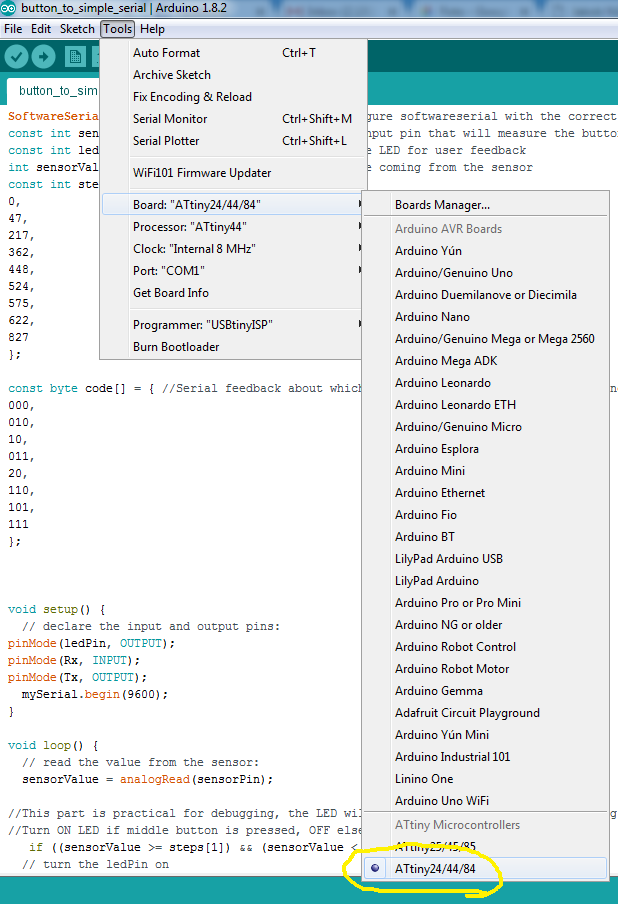The image size is (618, 904).
Task: Select Arduino BT board
Action: click(484, 536)
